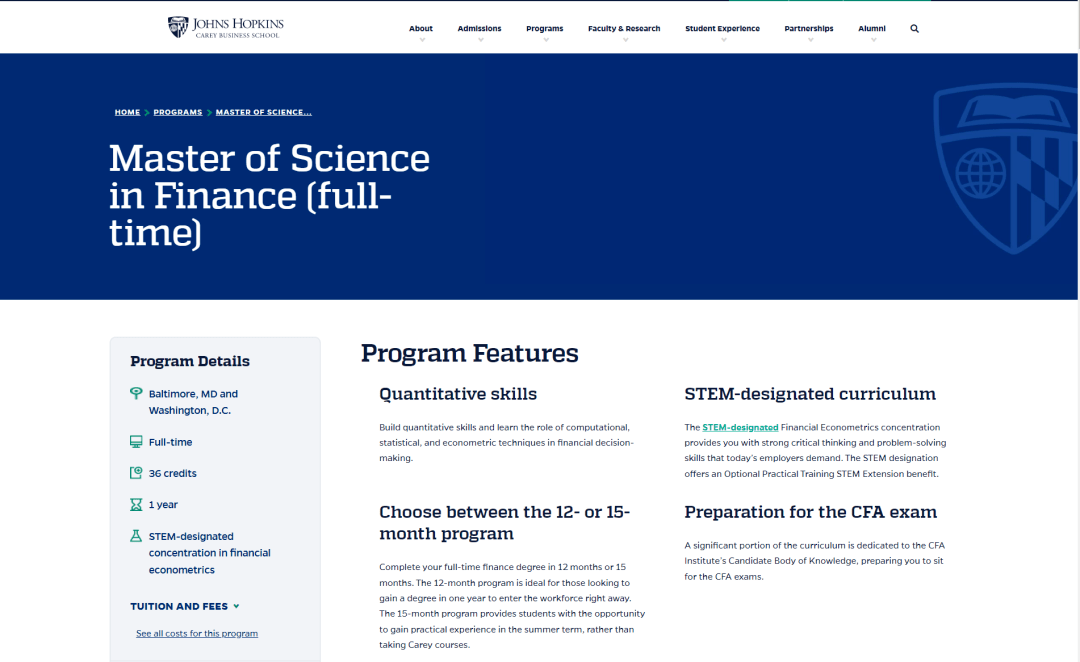This screenshot has width=1080, height=662.
Task: Expand the About menu chevron
Action: [421, 41]
